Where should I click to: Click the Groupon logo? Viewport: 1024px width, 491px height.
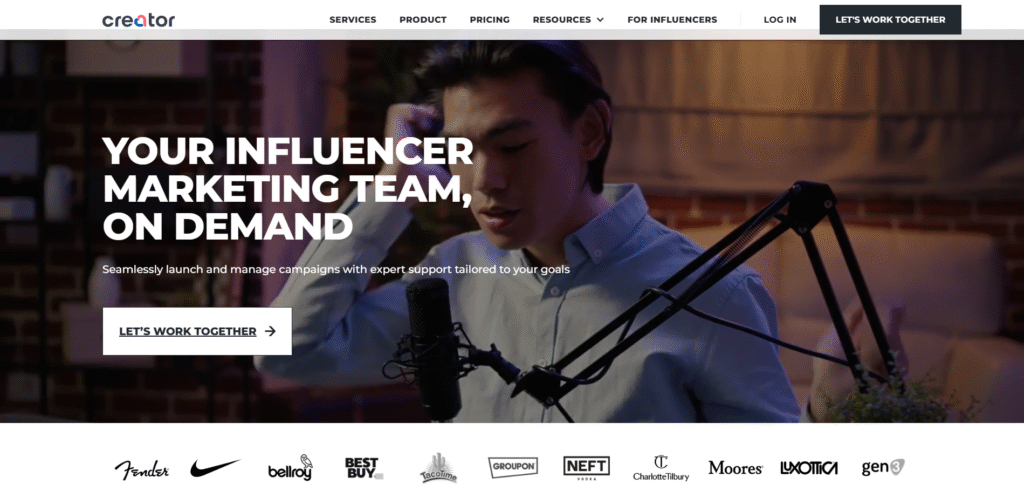513,467
